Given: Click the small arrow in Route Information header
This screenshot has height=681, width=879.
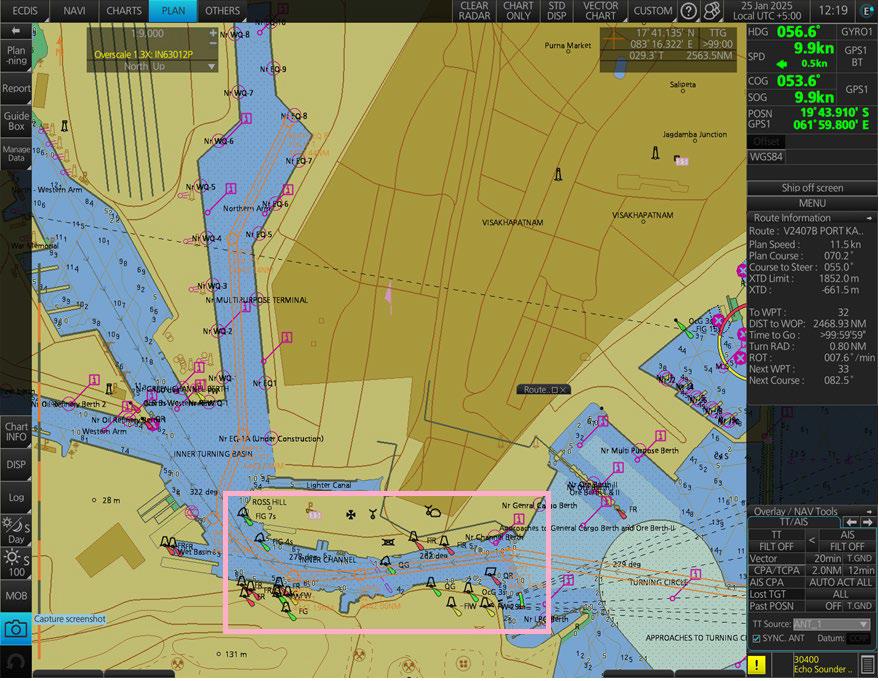Looking at the screenshot, I should [869, 218].
